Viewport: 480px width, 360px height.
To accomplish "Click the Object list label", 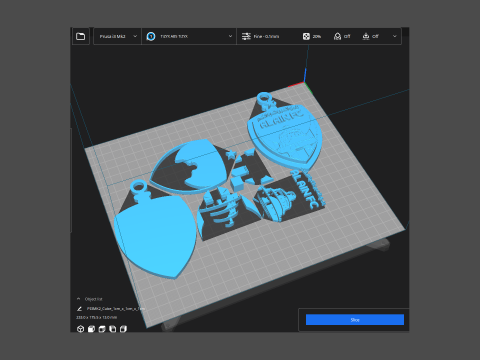I will click(x=94, y=299).
